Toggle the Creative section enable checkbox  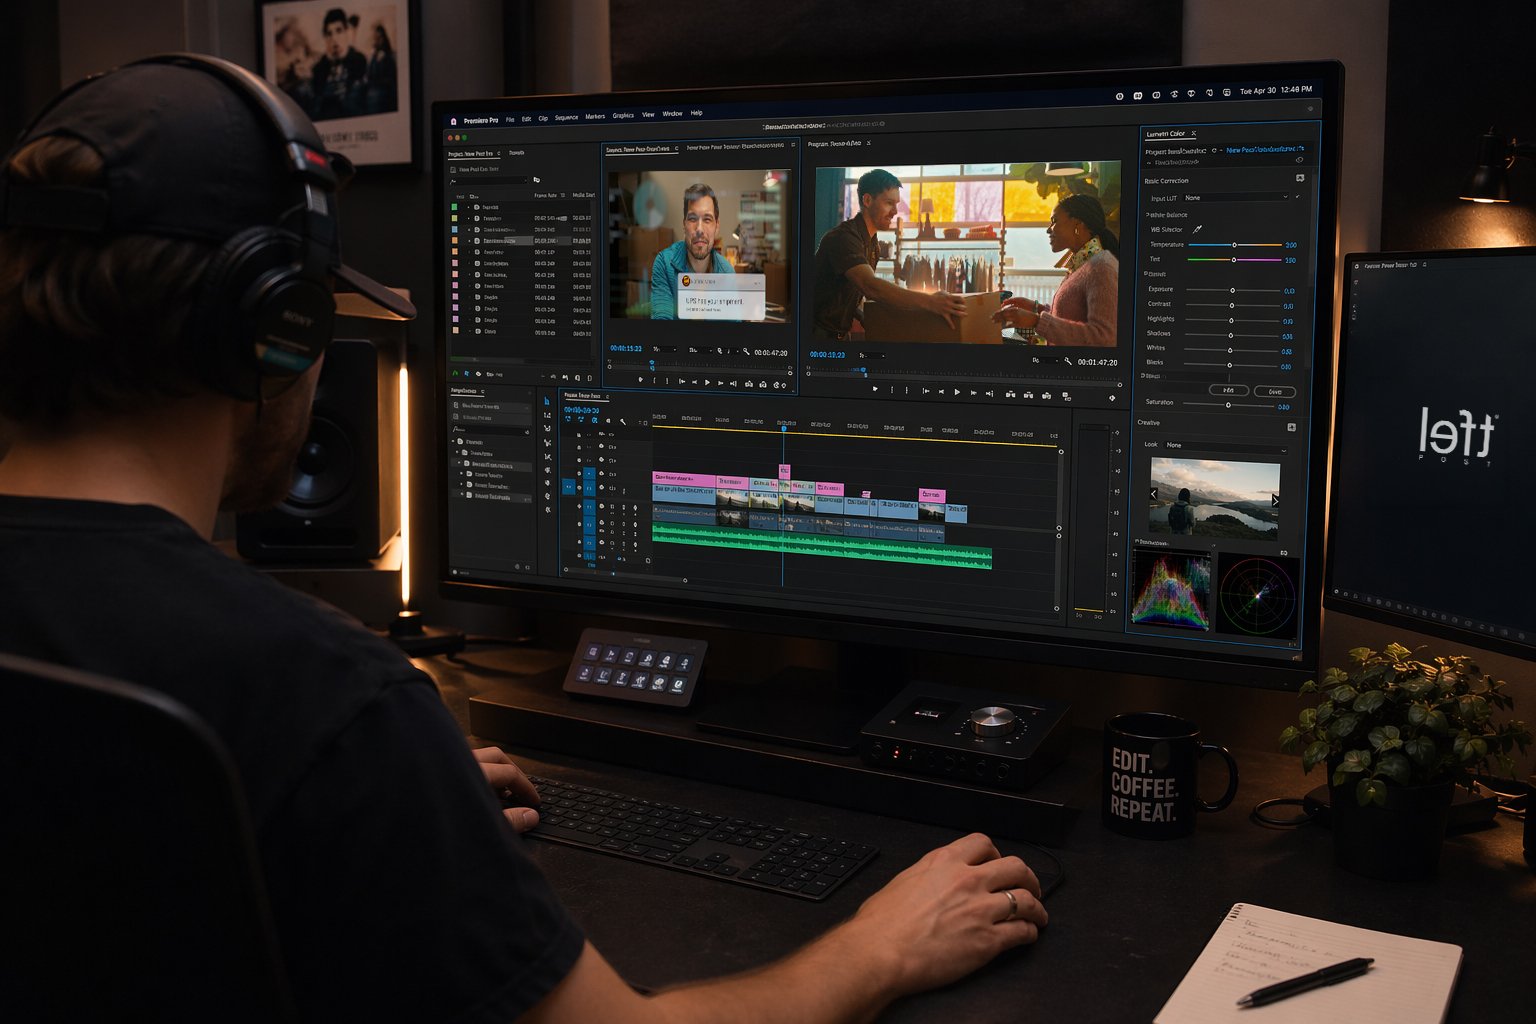(1292, 427)
